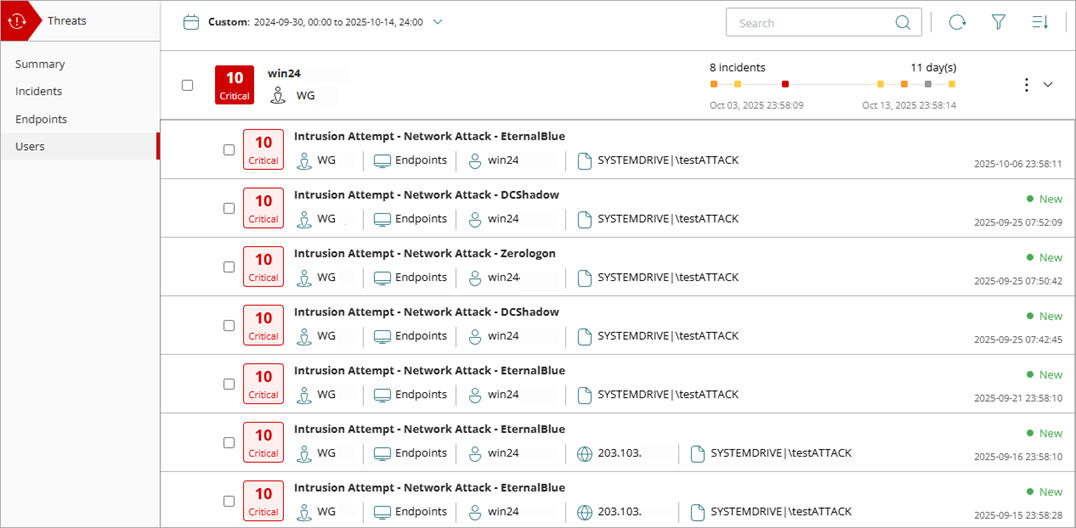The width and height of the screenshot is (1076, 528).
Task: Click the file icon in 2025-09-16 row
Action: pyautogui.click(x=697, y=453)
